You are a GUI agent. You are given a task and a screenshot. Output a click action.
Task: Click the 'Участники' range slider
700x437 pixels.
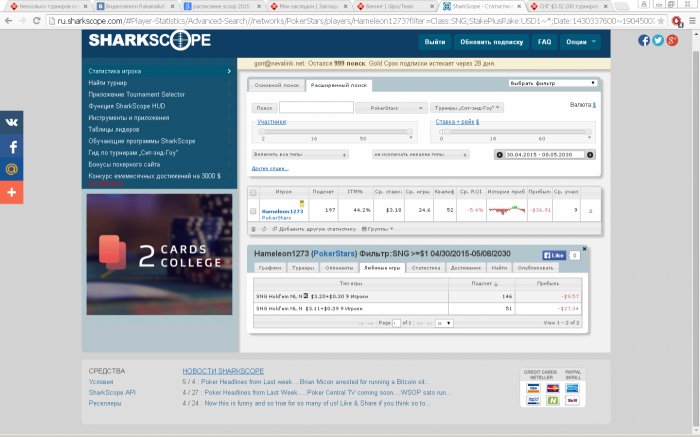coord(335,132)
